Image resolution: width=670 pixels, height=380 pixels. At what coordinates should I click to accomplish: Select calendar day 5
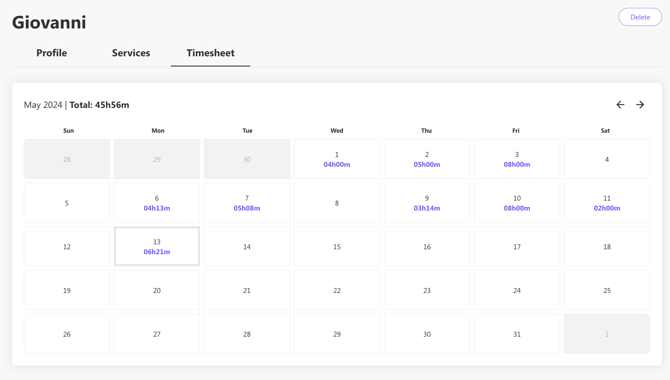pos(67,203)
